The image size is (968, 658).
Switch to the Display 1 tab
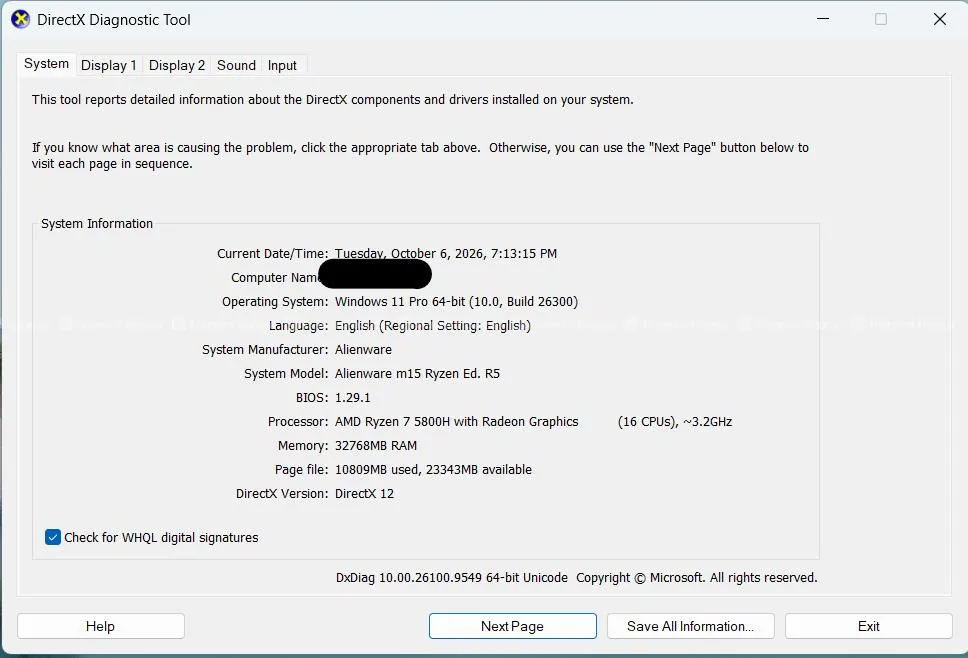109,65
